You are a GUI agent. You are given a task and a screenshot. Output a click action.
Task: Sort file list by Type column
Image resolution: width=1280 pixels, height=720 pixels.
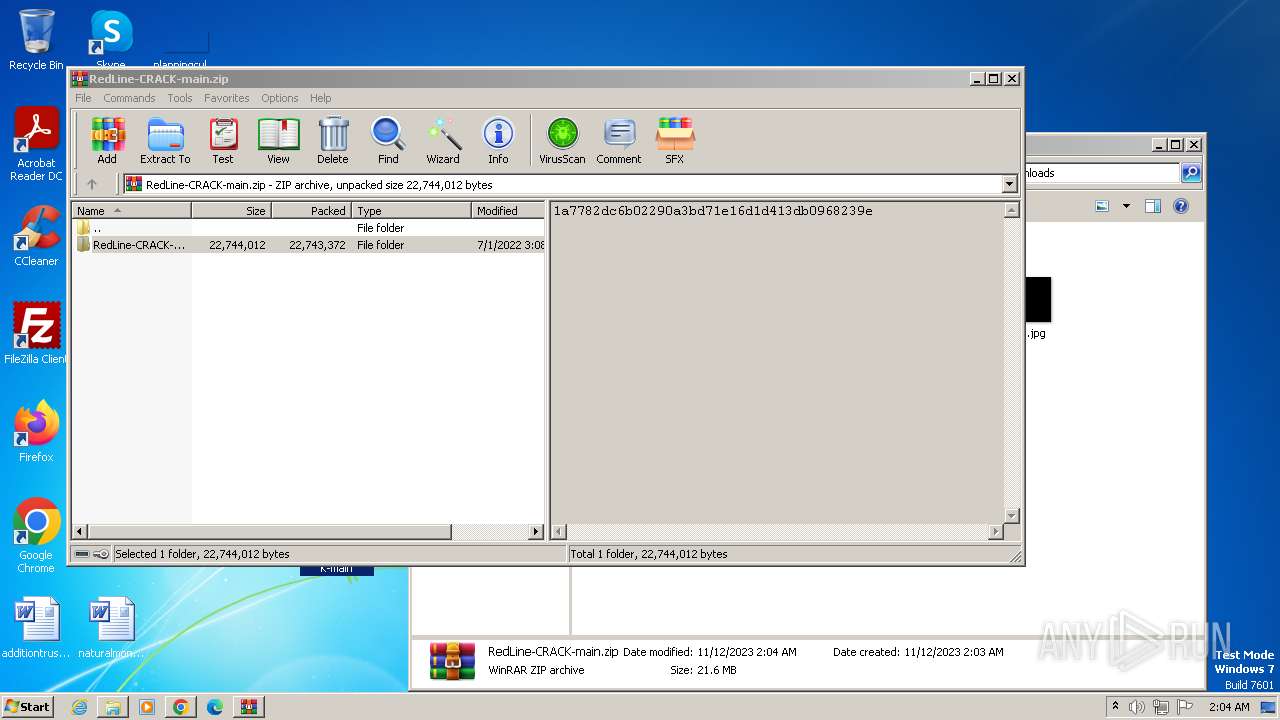pos(411,211)
